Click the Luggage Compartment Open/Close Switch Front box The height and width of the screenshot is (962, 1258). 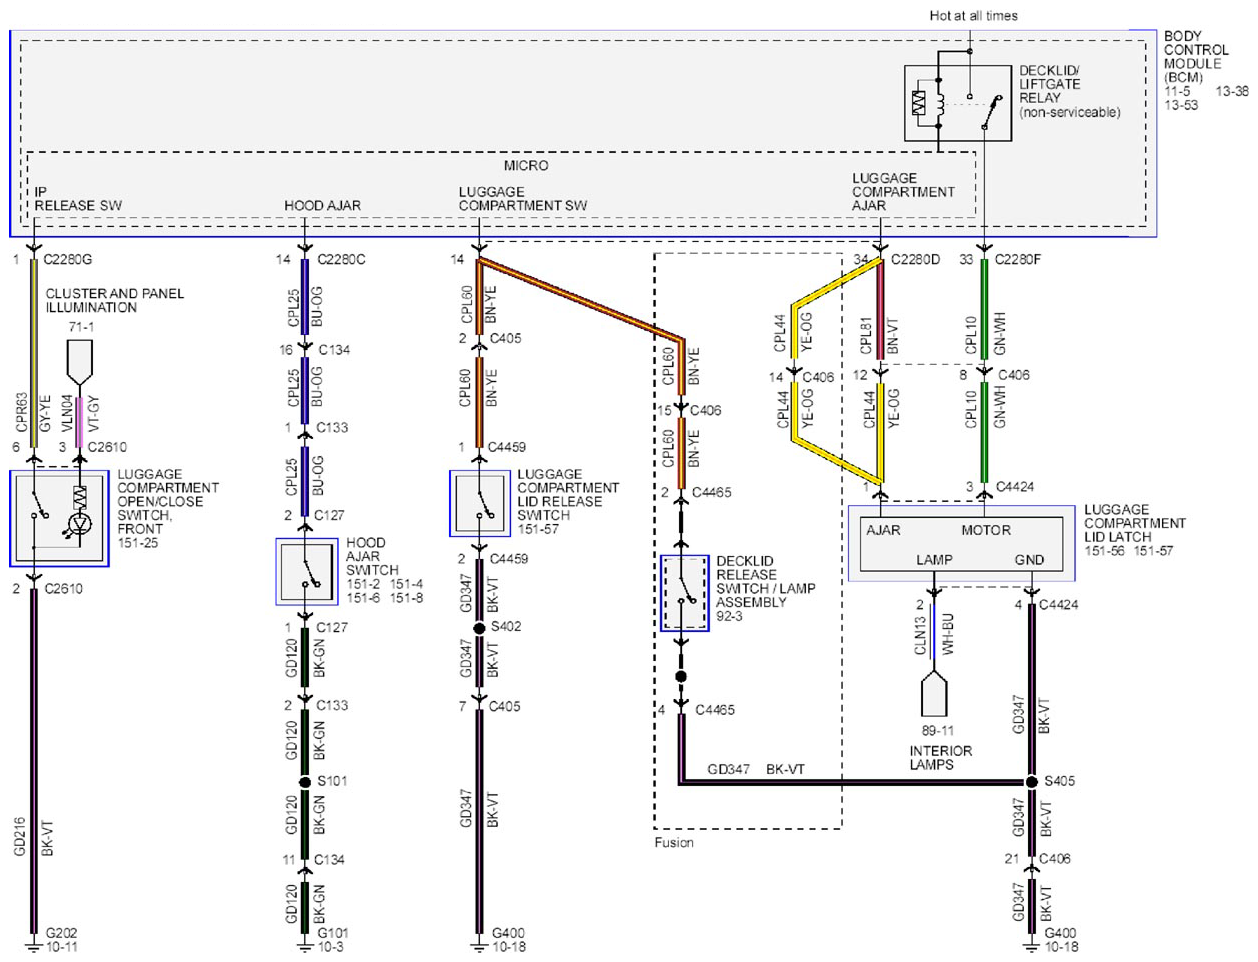[59, 518]
